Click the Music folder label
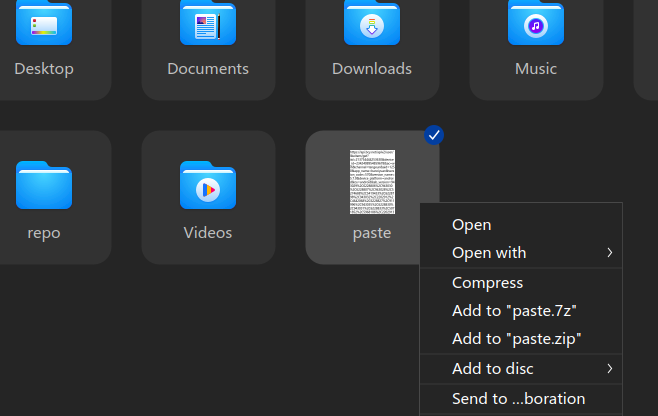The height and width of the screenshot is (416, 658). pos(536,68)
